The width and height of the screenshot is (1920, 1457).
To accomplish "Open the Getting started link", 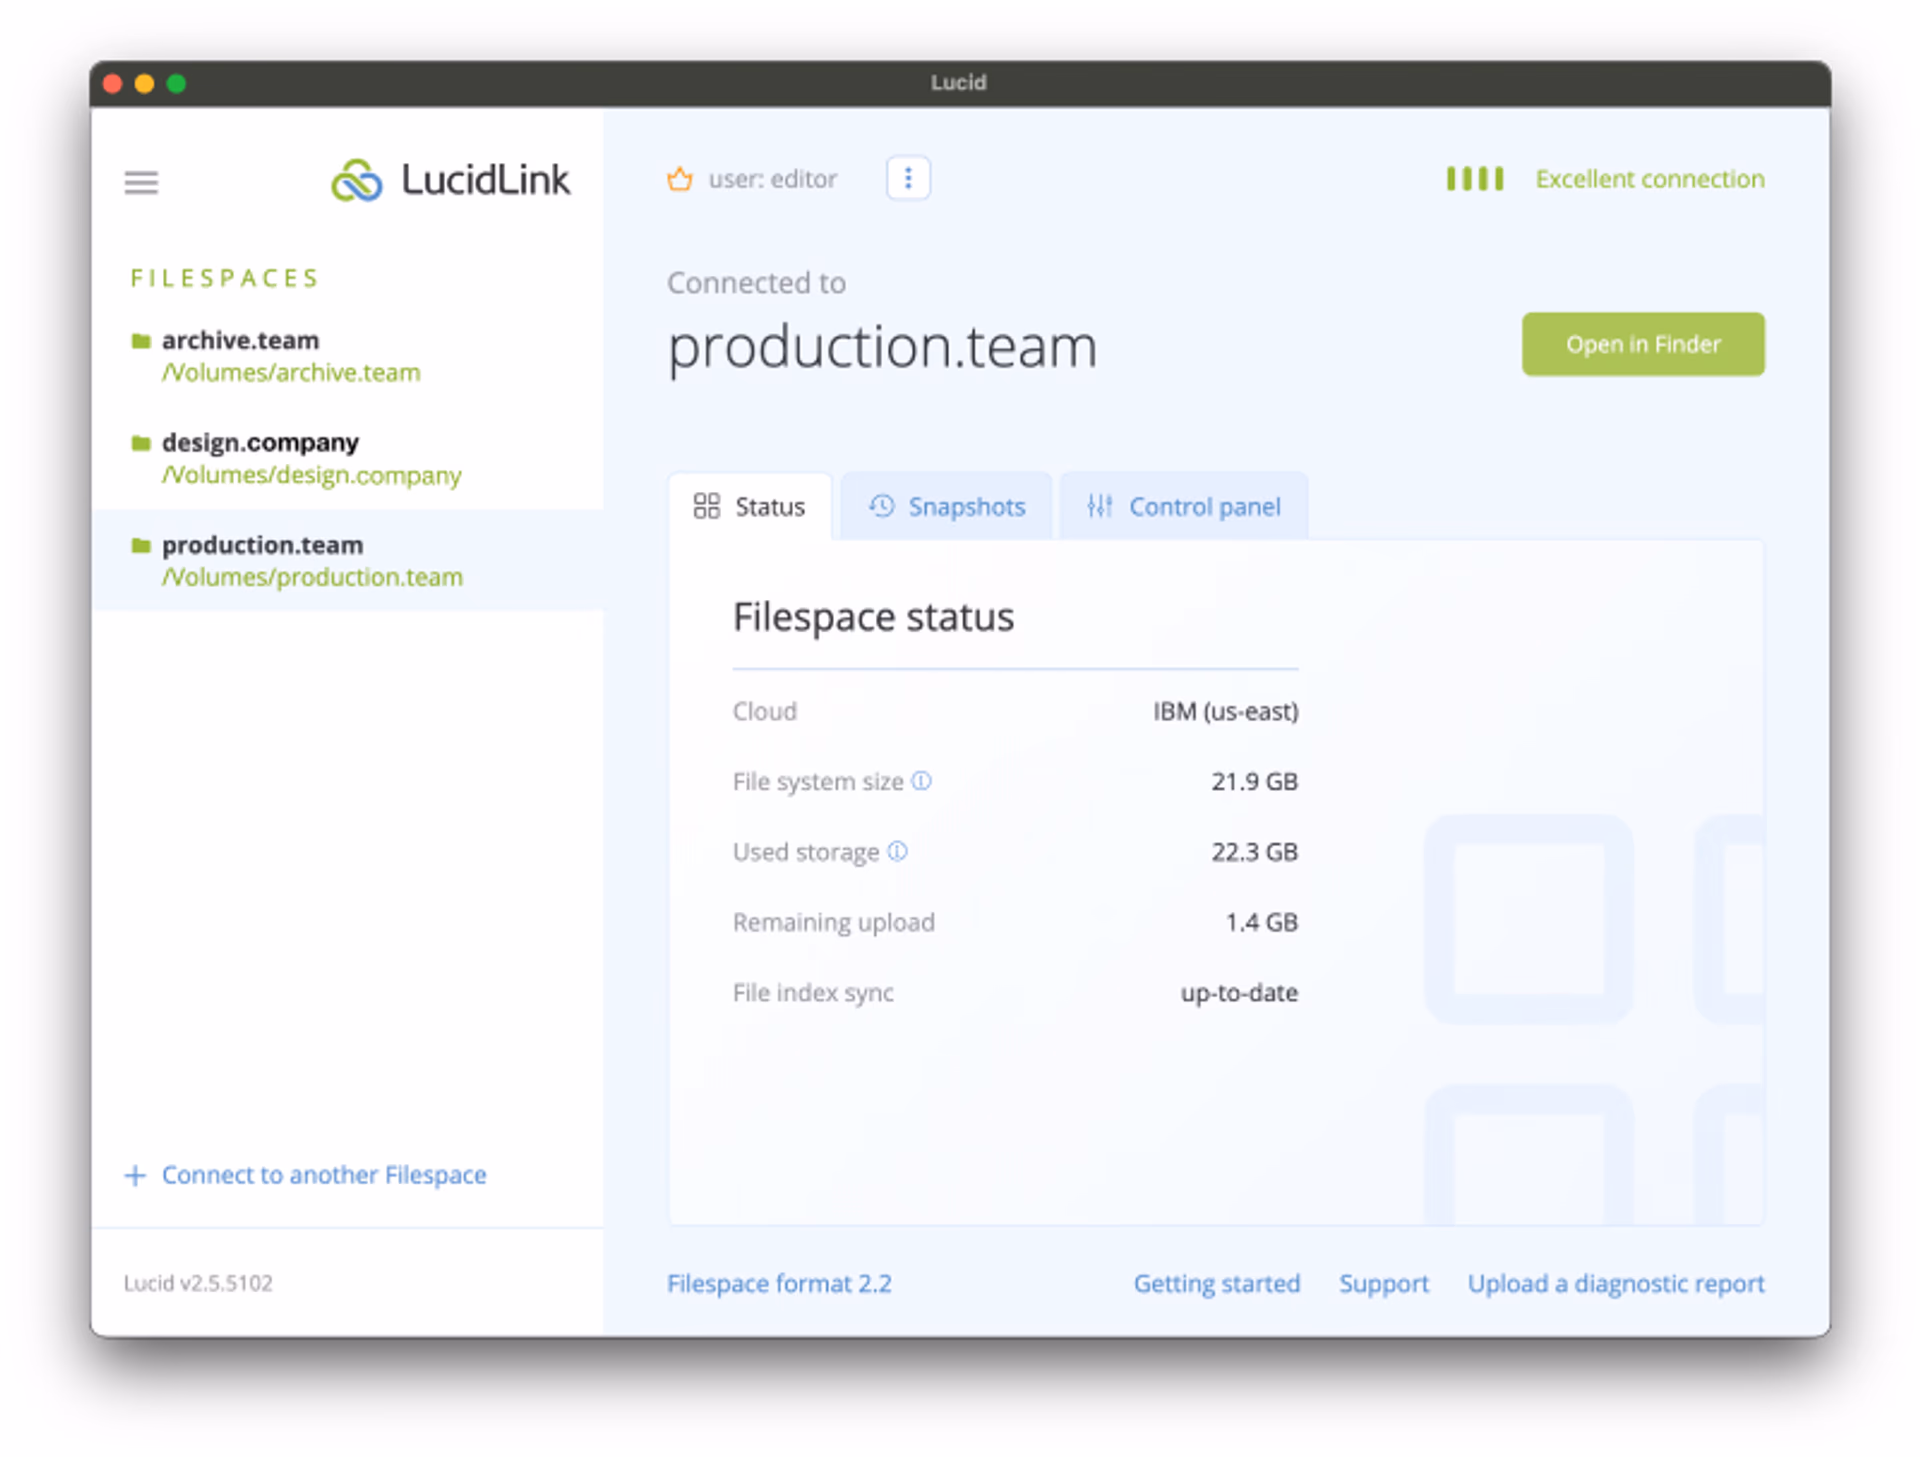I will coord(1216,1283).
